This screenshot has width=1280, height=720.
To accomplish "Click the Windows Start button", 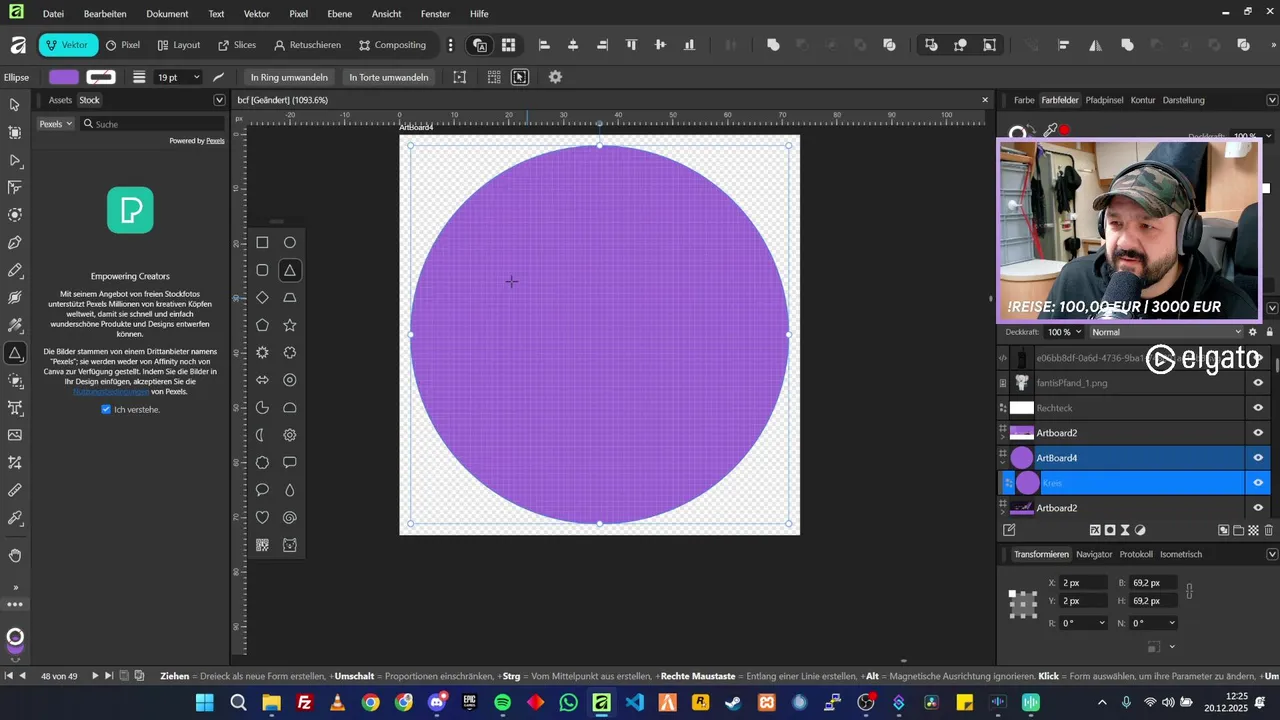I will point(205,703).
